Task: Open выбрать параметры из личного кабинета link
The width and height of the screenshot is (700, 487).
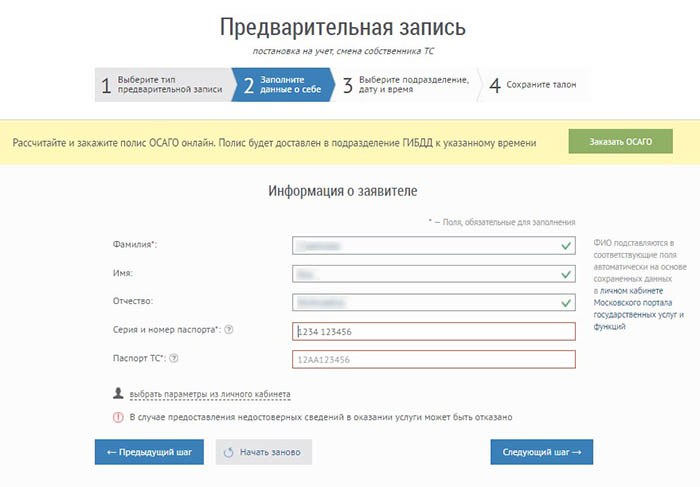Action: (210, 394)
